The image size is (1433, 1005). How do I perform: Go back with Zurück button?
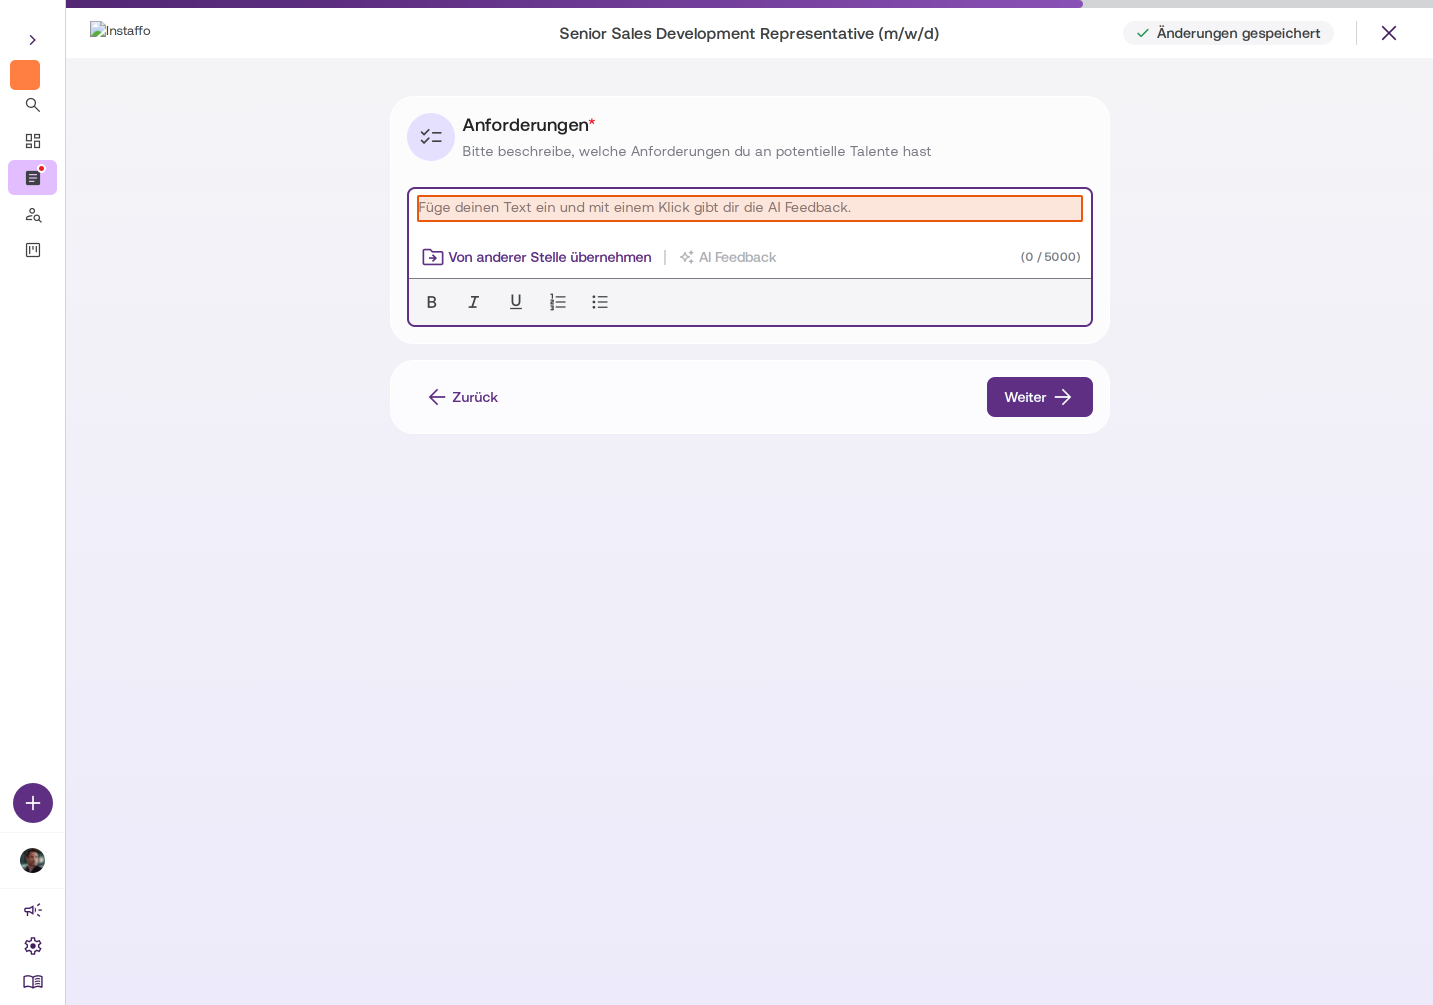tap(463, 397)
